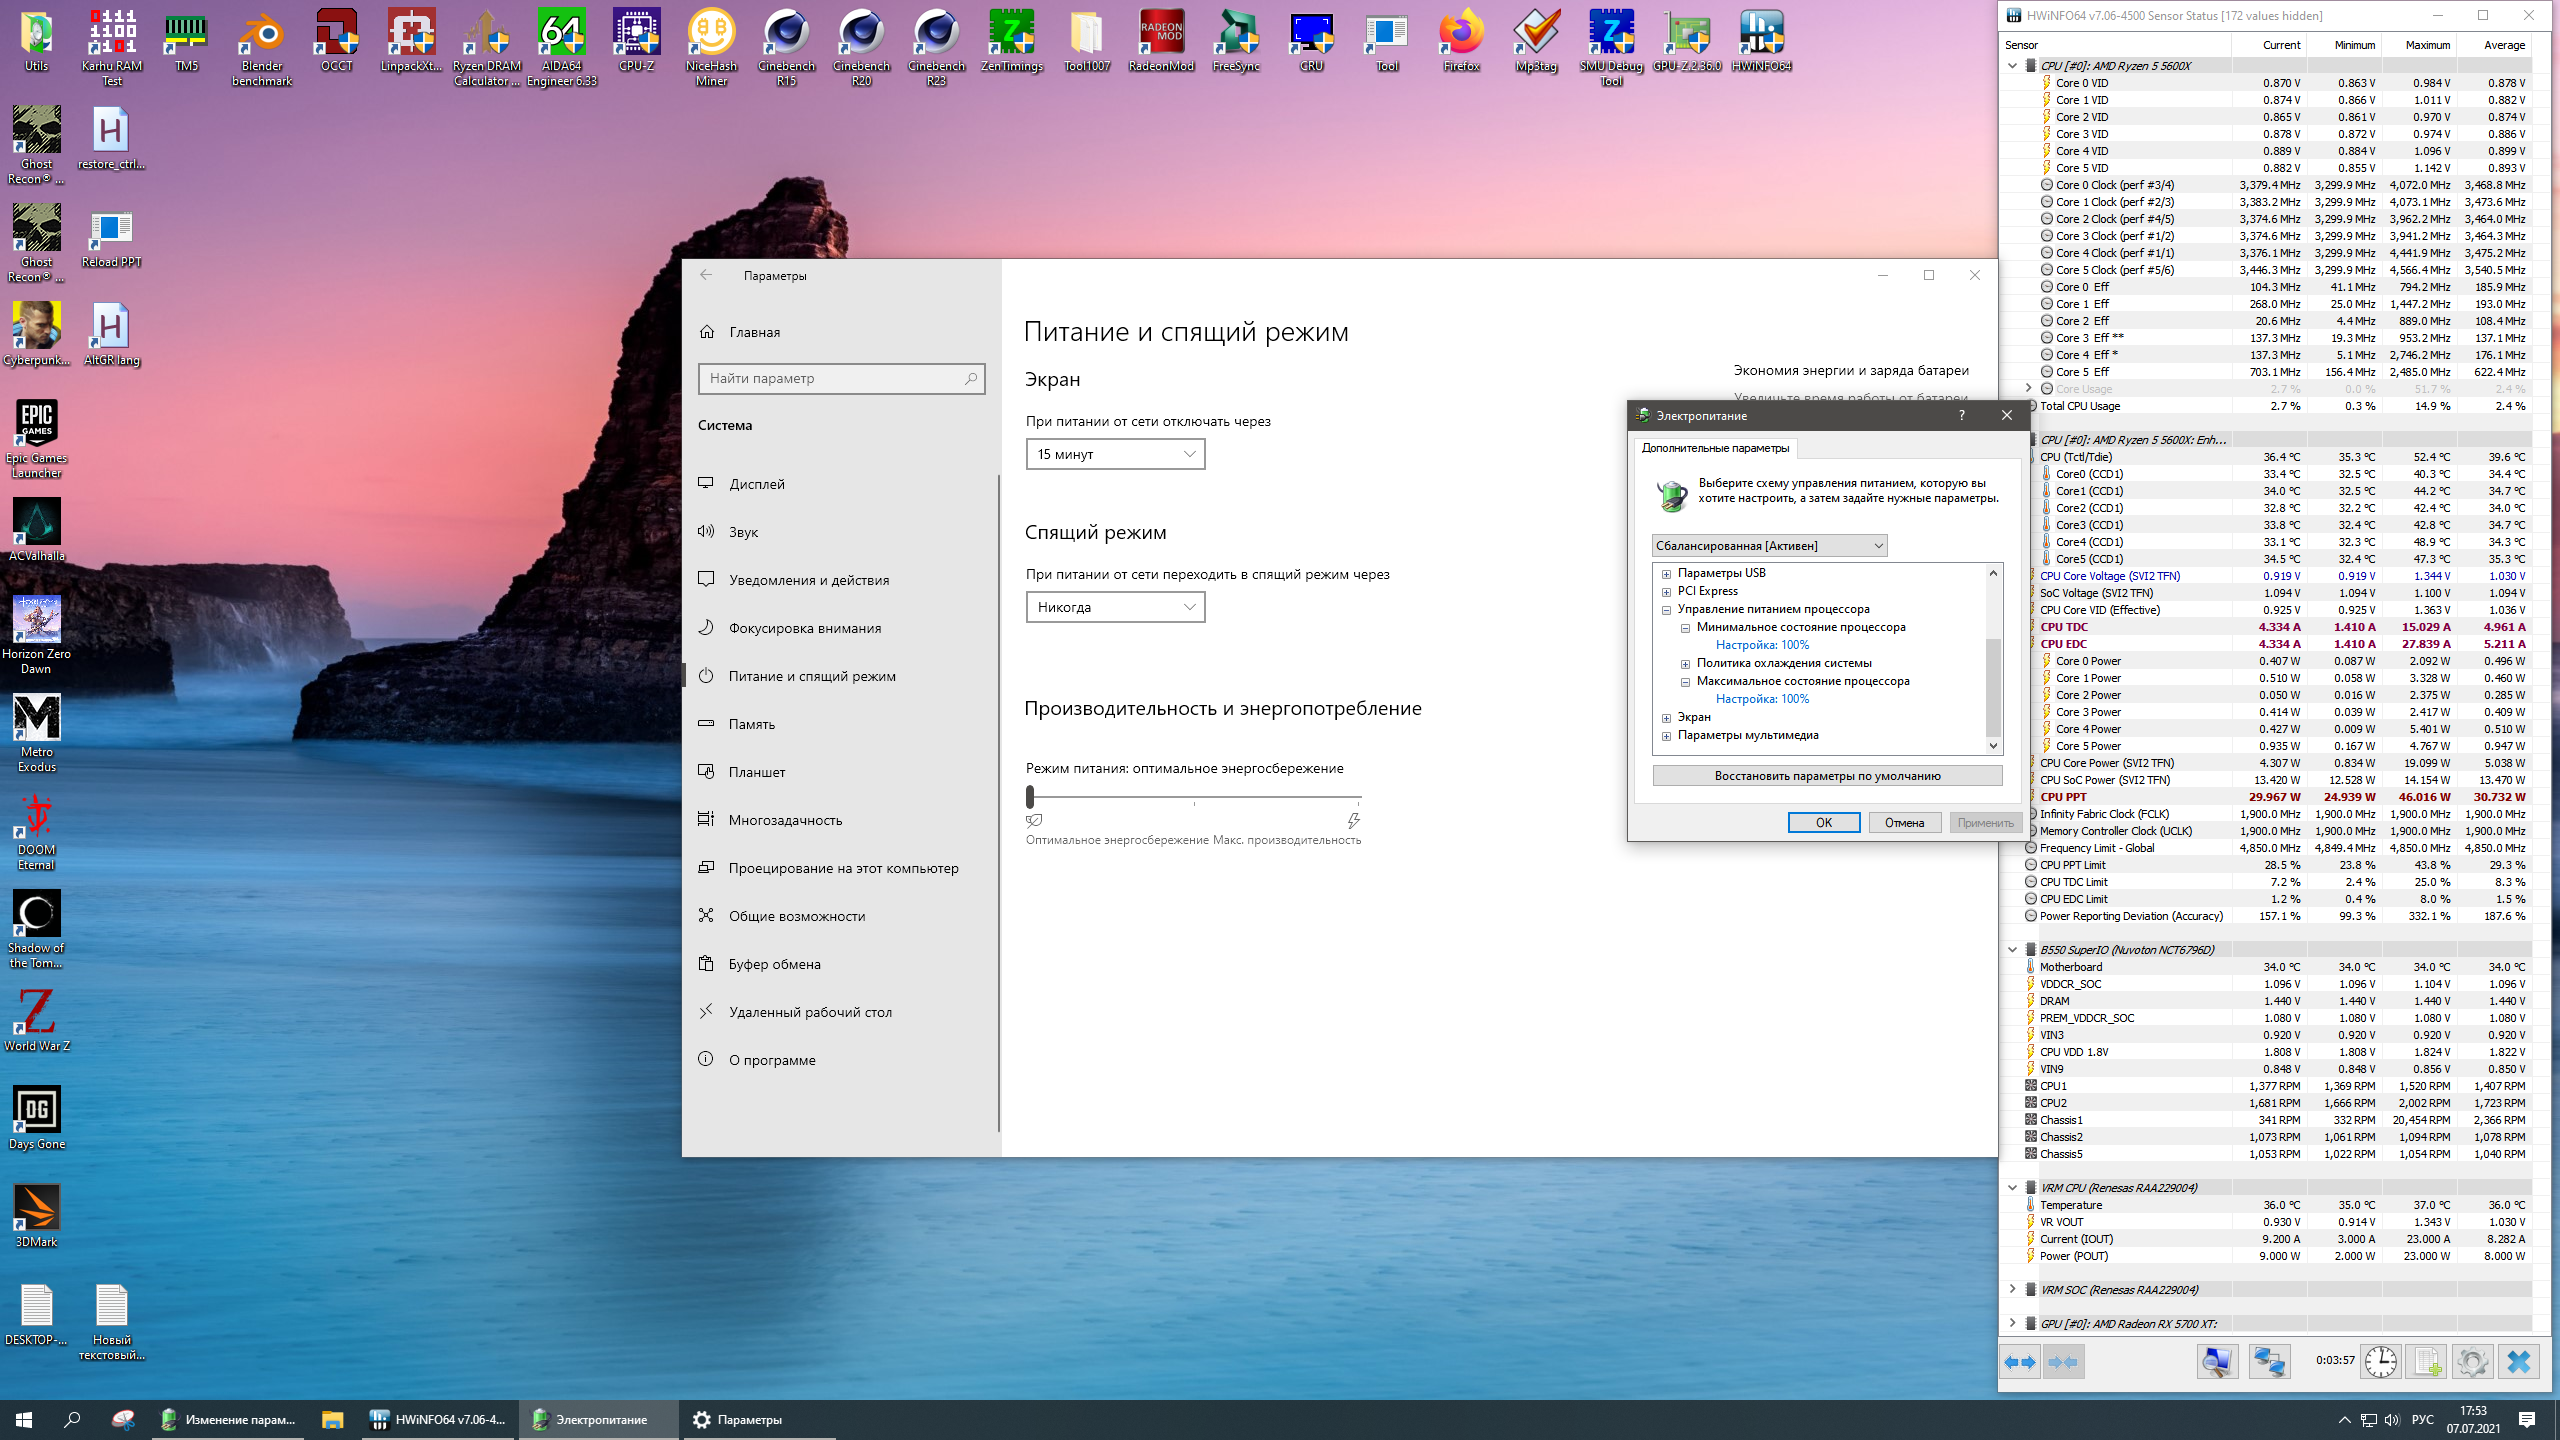Image resolution: width=2560 pixels, height=1440 pixels.
Task: Click the HWiNFO network monitors icon
Action: [2268, 1362]
